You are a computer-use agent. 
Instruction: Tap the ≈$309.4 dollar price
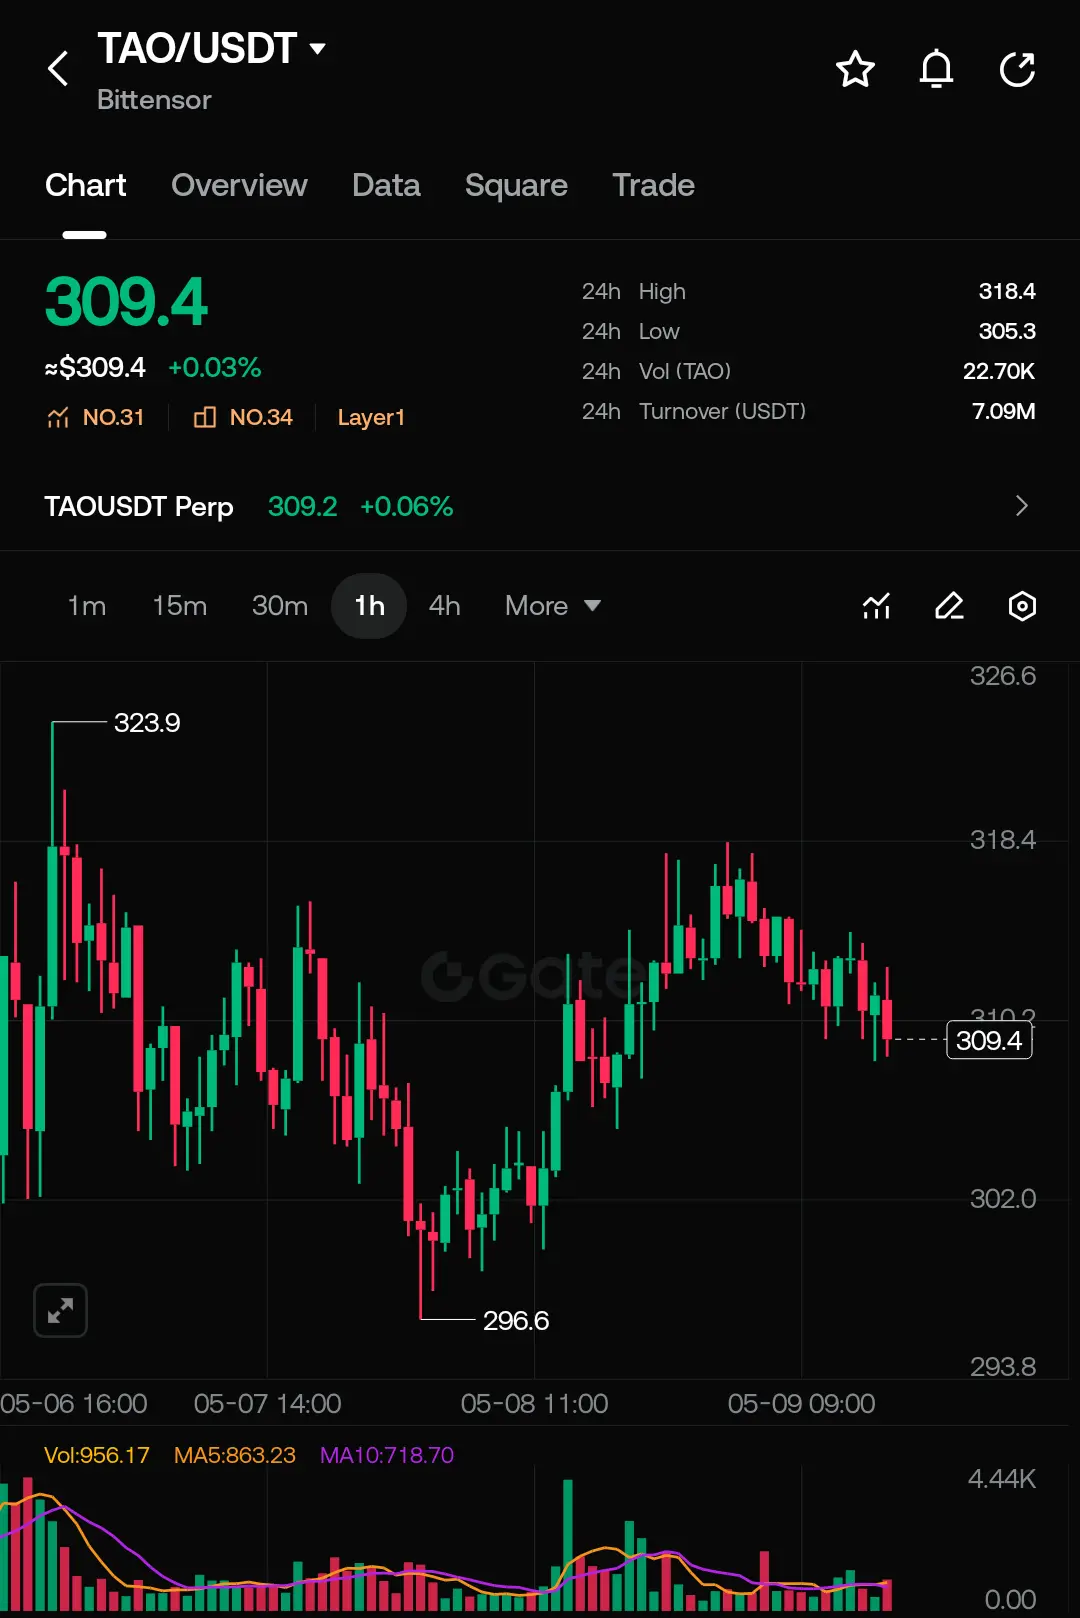[x=95, y=367]
